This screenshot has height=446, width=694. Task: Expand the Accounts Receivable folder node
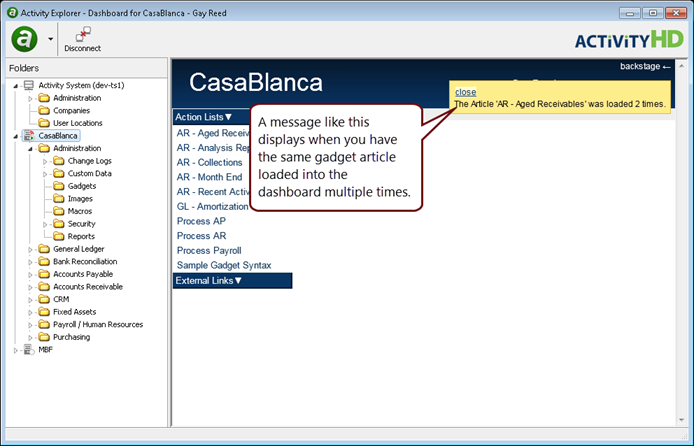pyautogui.click(x=31, y=287)
